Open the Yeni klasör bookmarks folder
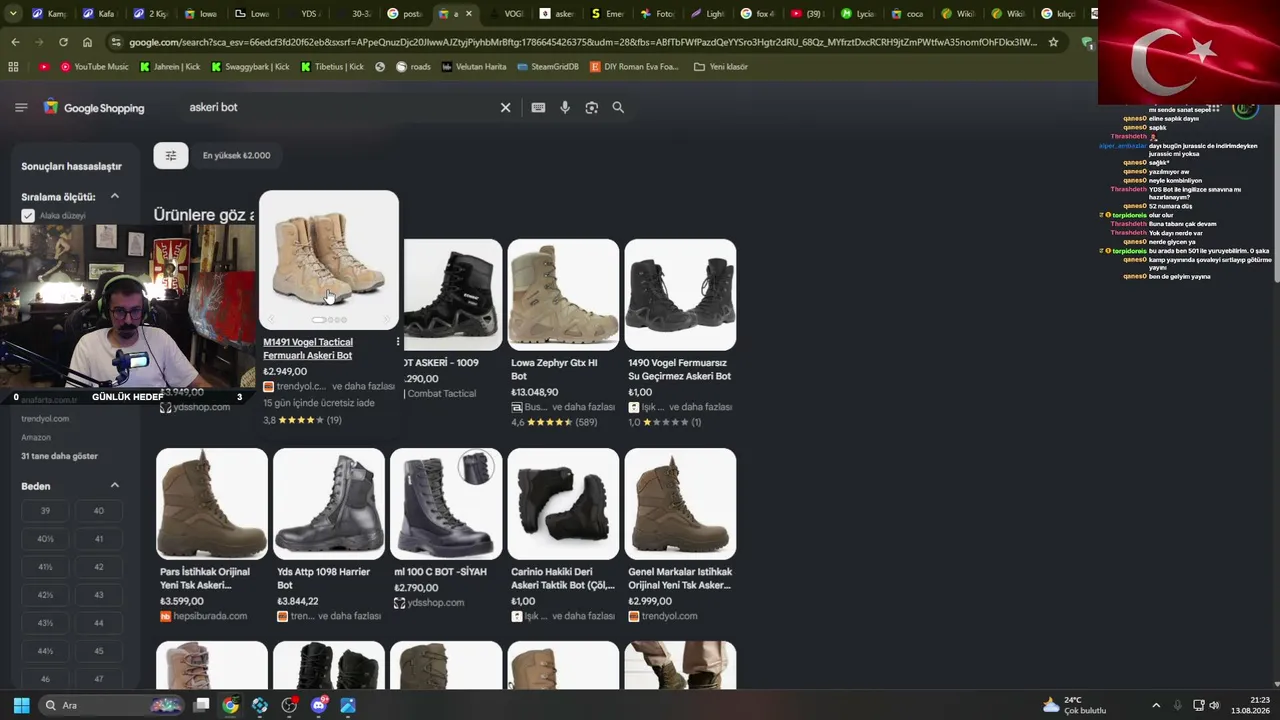Viewport: 1280px width, 720px height. pos(720,67)
